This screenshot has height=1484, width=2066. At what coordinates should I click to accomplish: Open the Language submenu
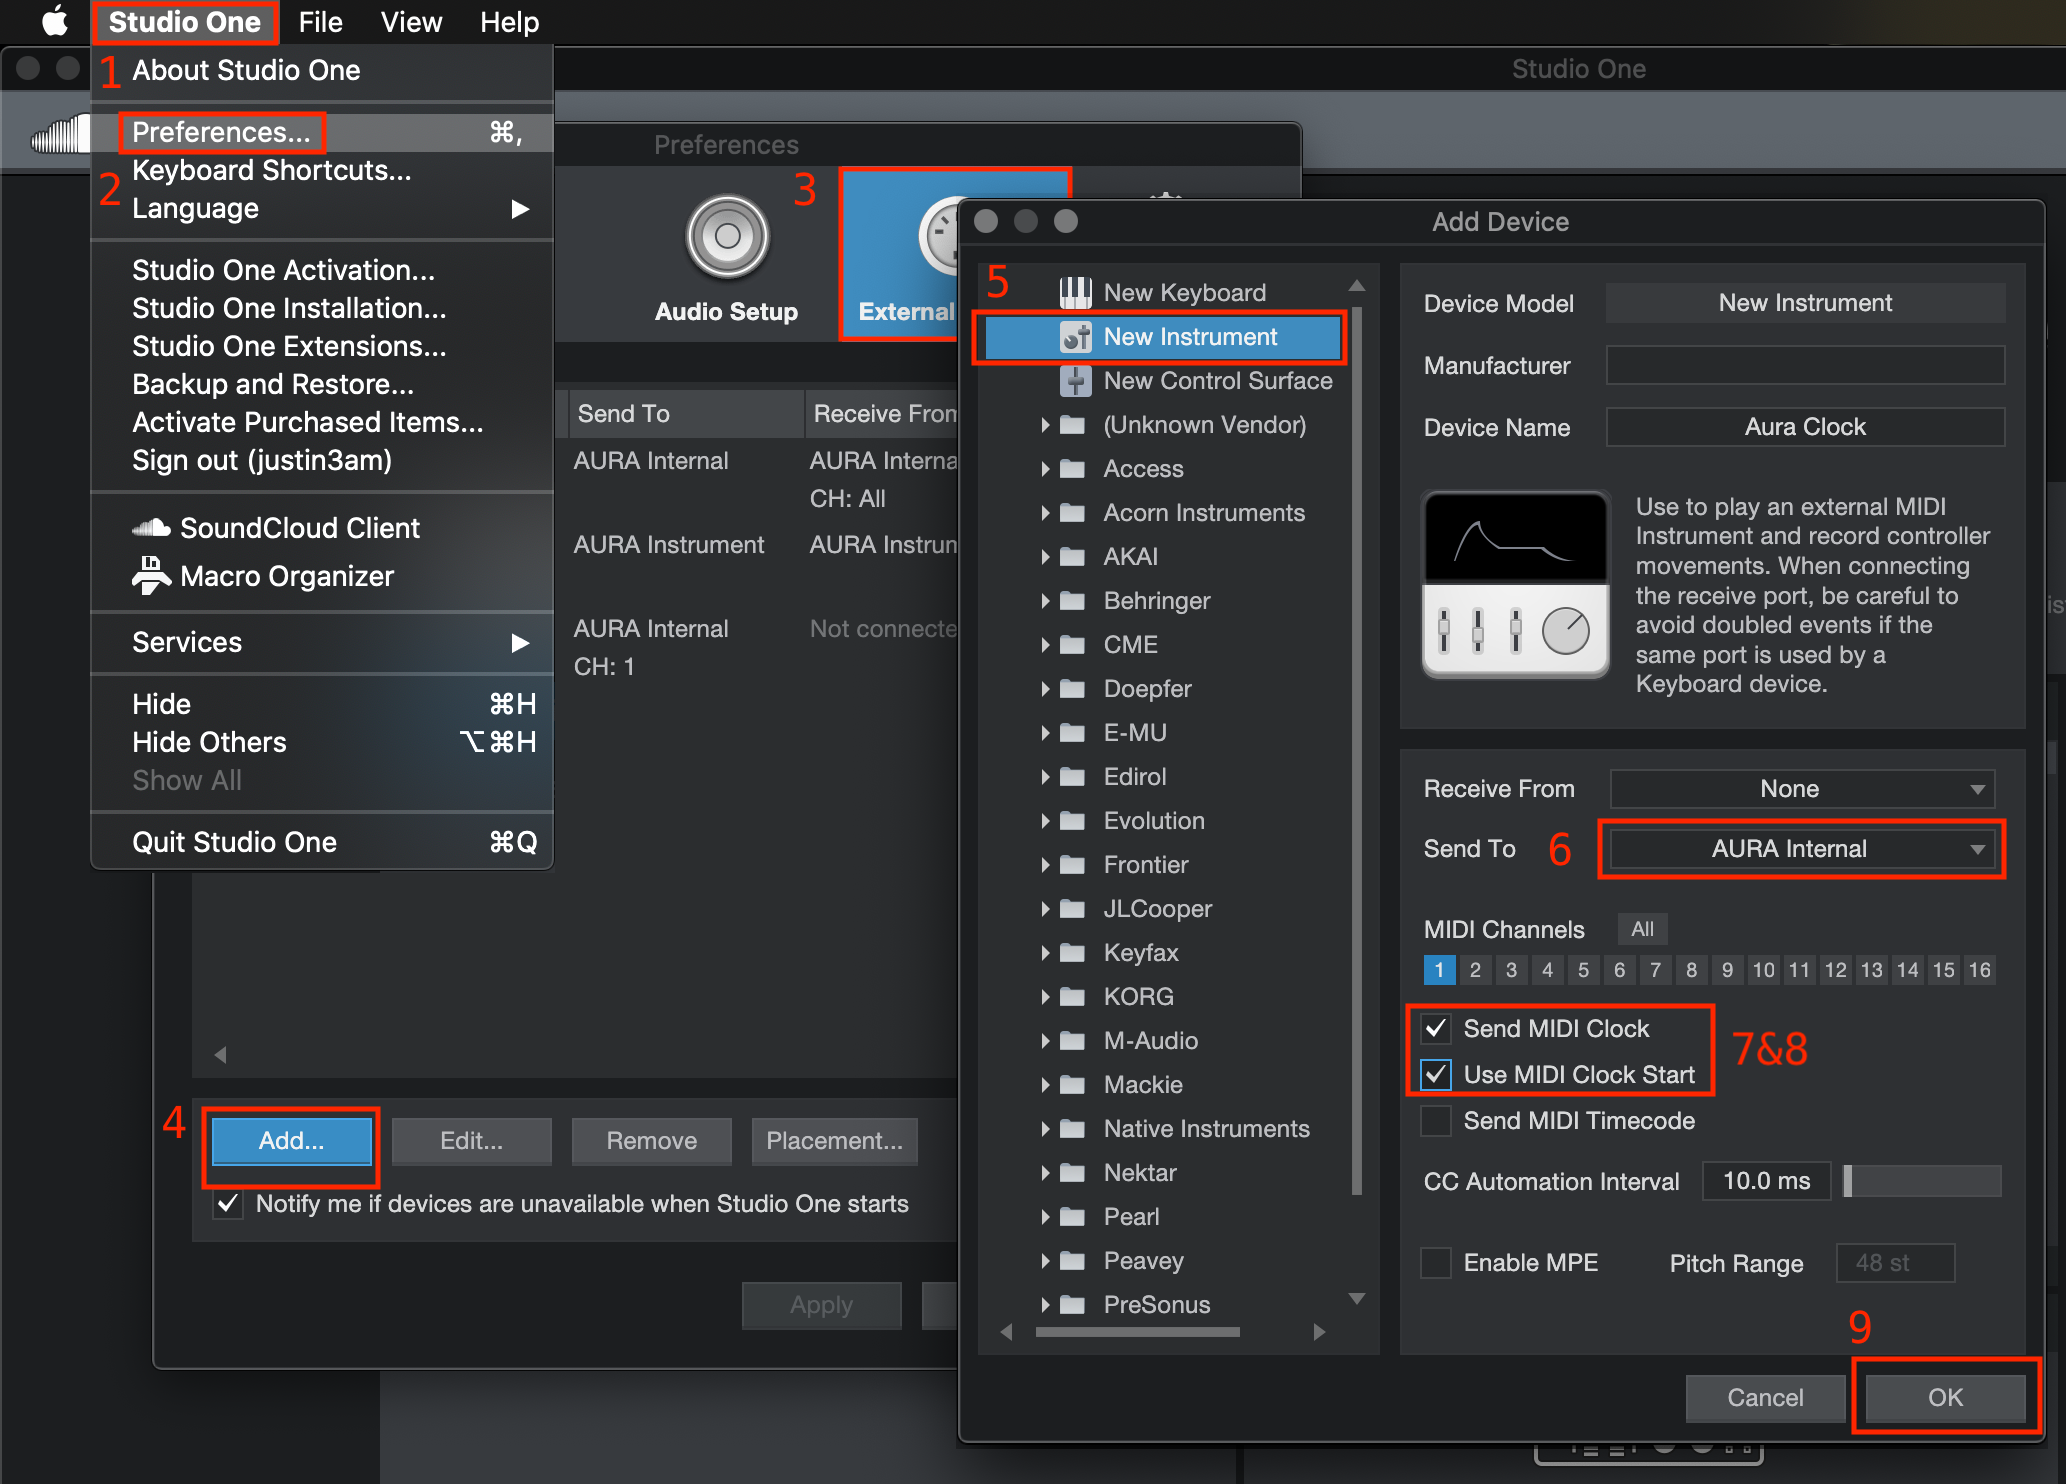tap(322, 208)
